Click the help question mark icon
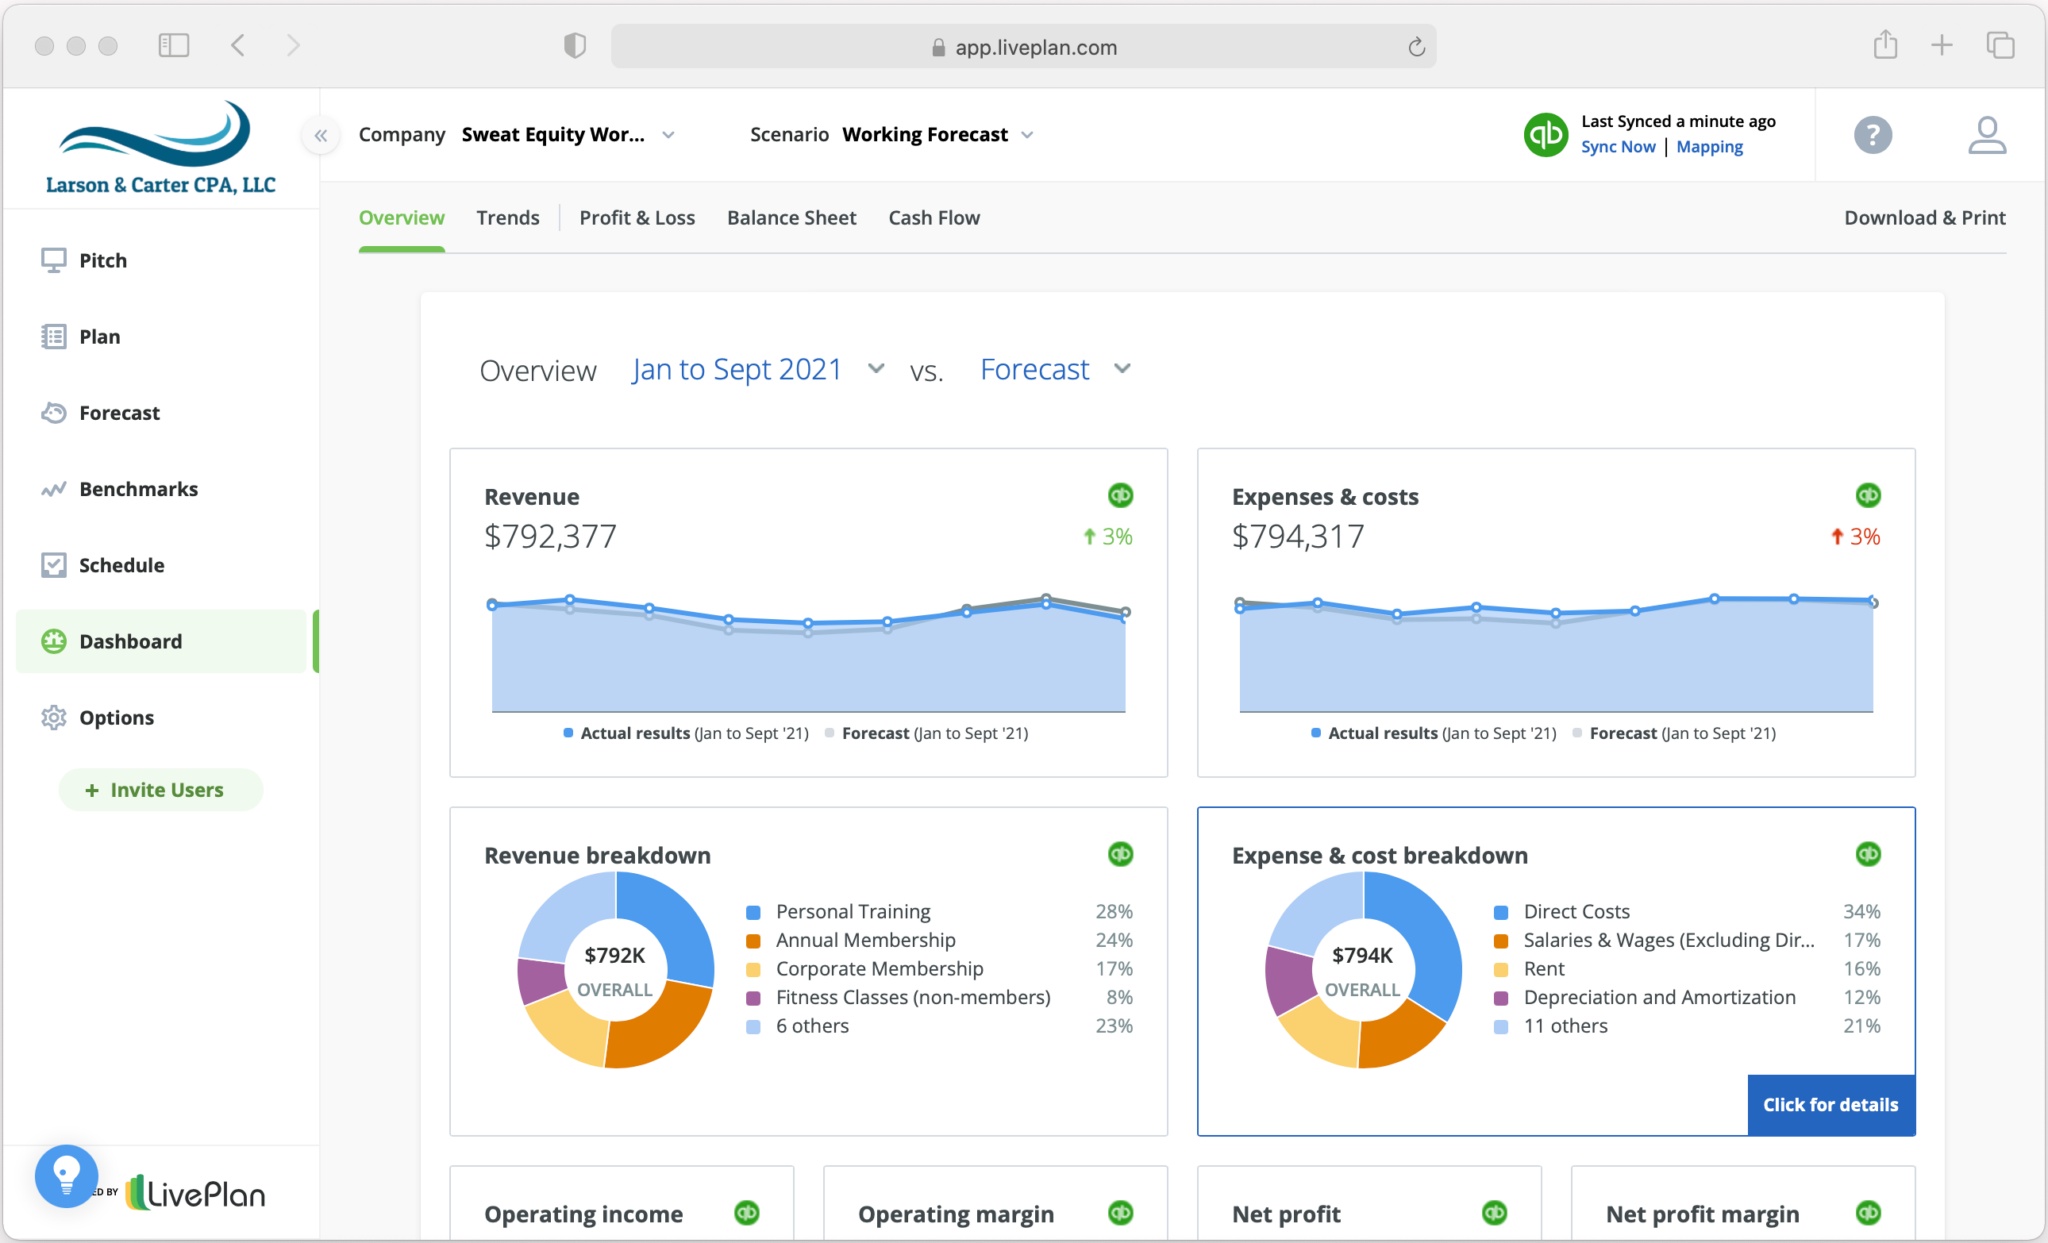This screenshot has width=2048, height=1243. pos(1873,135)
